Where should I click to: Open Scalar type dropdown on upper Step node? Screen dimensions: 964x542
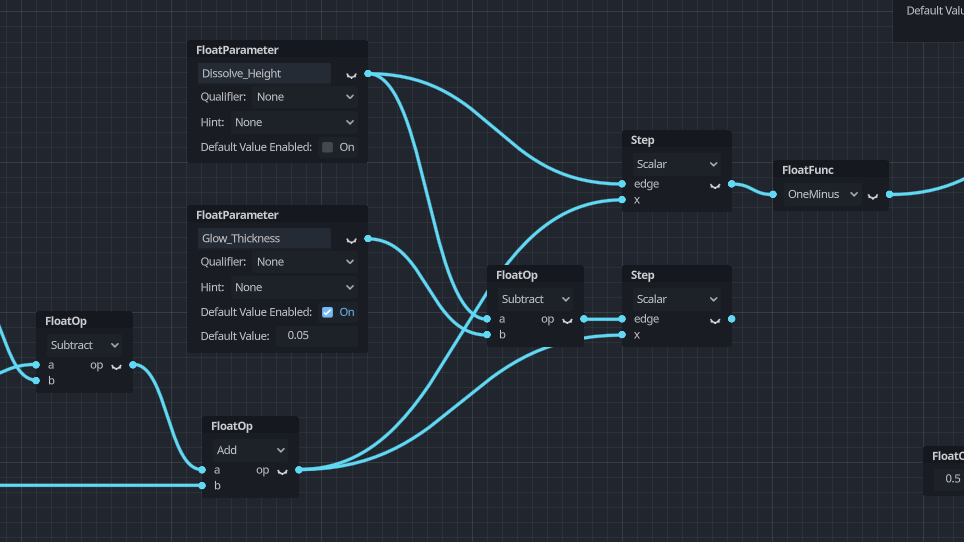click(x=677, y=164)
